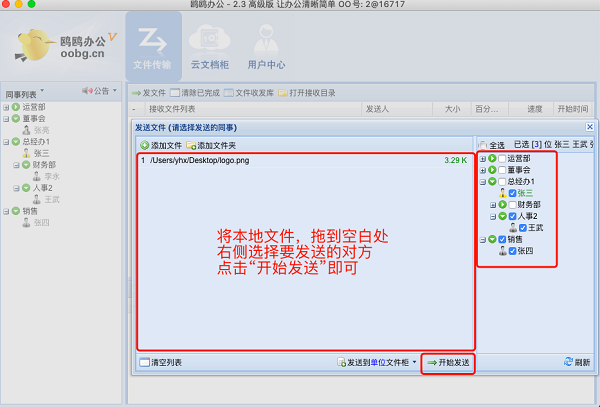Open the 文件传输 file transfer tab
Image resolution: width=600 pixels, height=407 pixels.
[153, 47]
